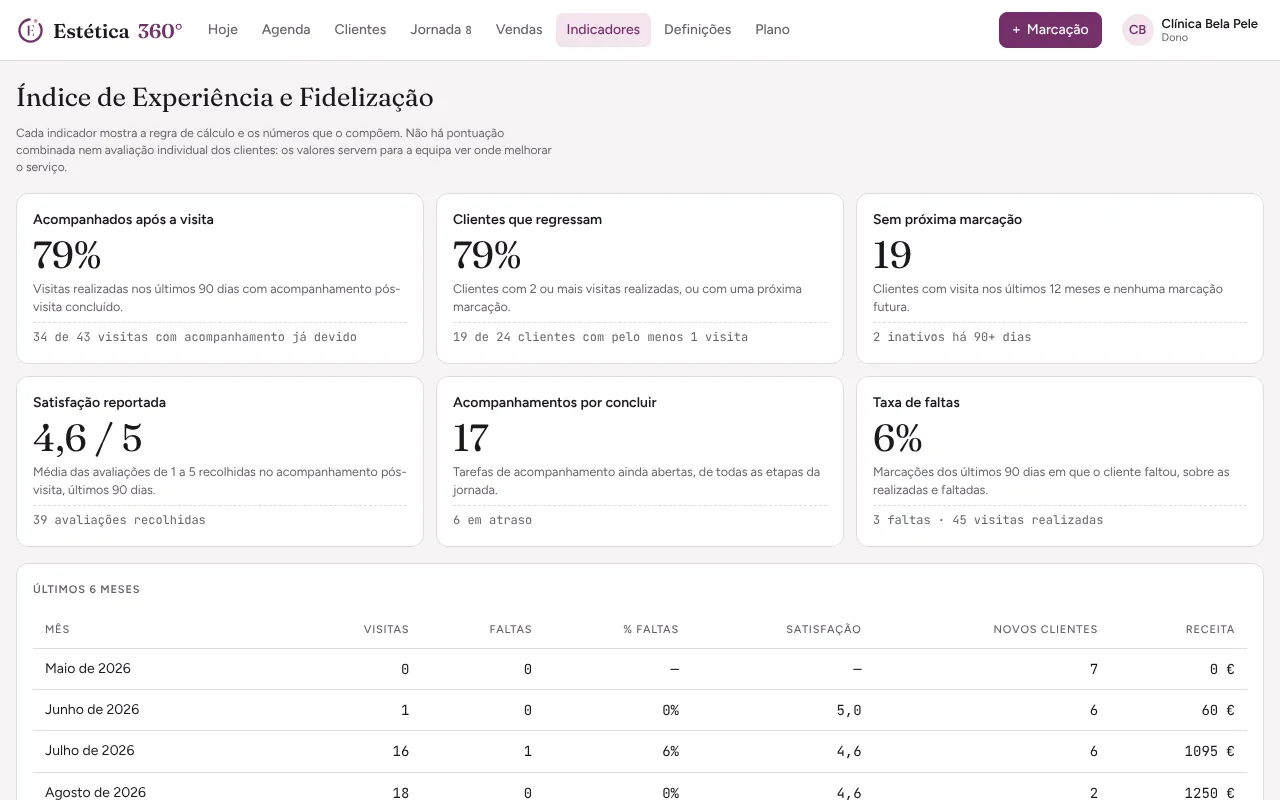The image size is (1280, 800).
Task: Click the Estética 360° logo icon
Action: pos(31,30)
